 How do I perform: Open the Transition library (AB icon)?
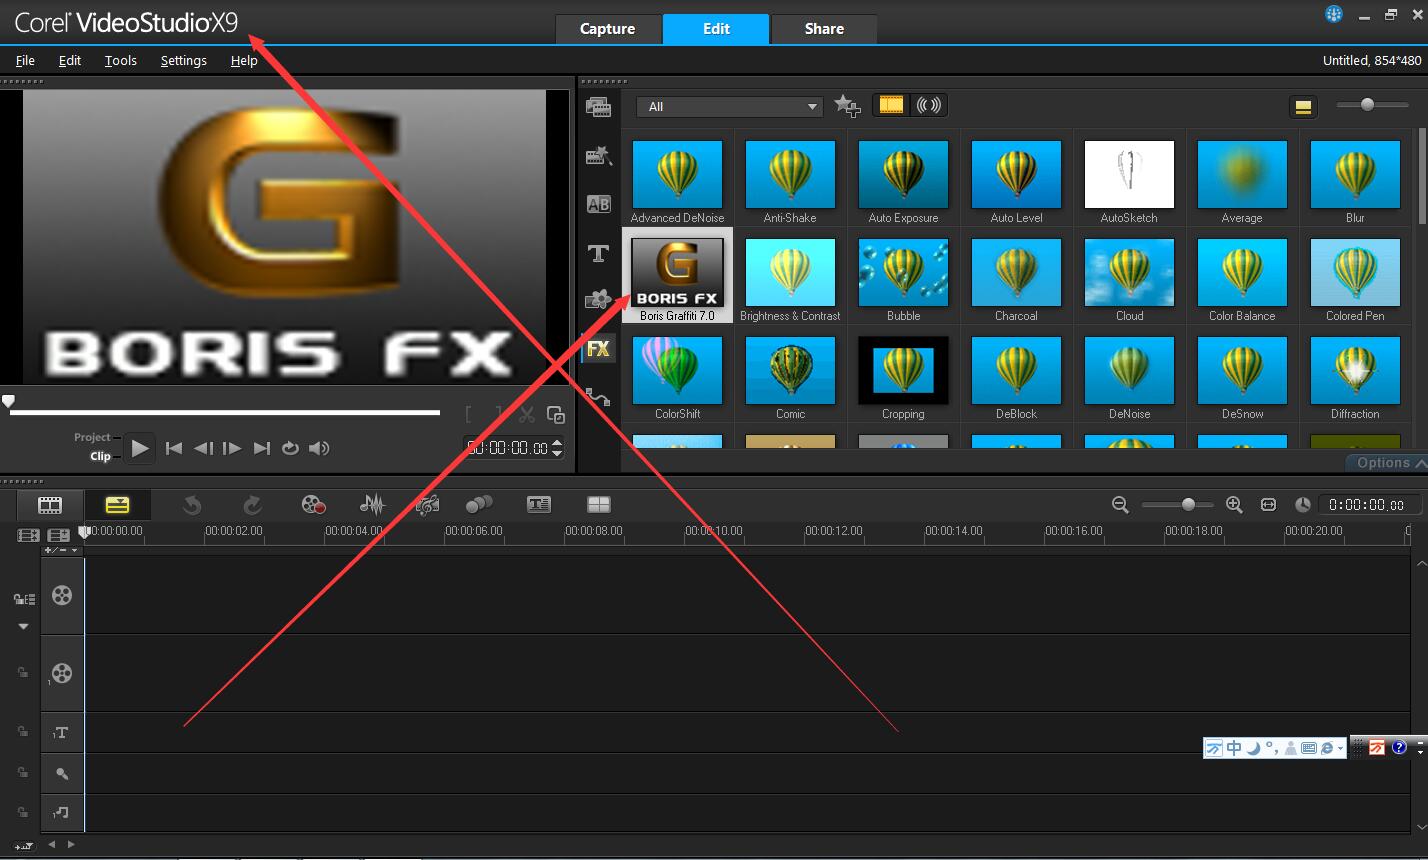click(598, 204)
